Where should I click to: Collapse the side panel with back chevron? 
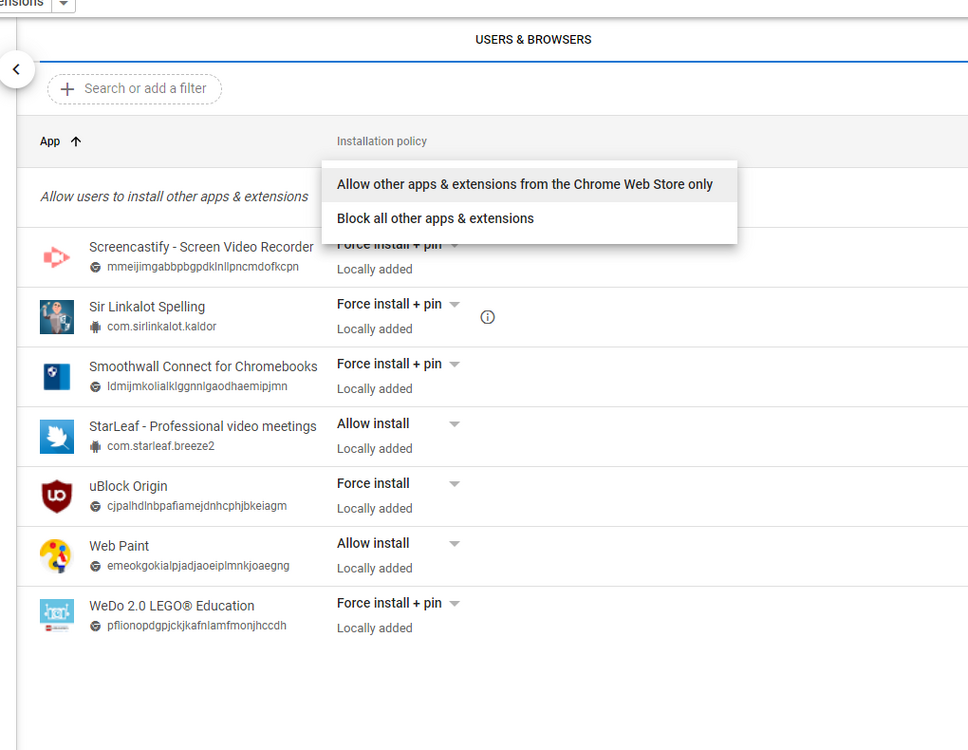coord(16,69)
